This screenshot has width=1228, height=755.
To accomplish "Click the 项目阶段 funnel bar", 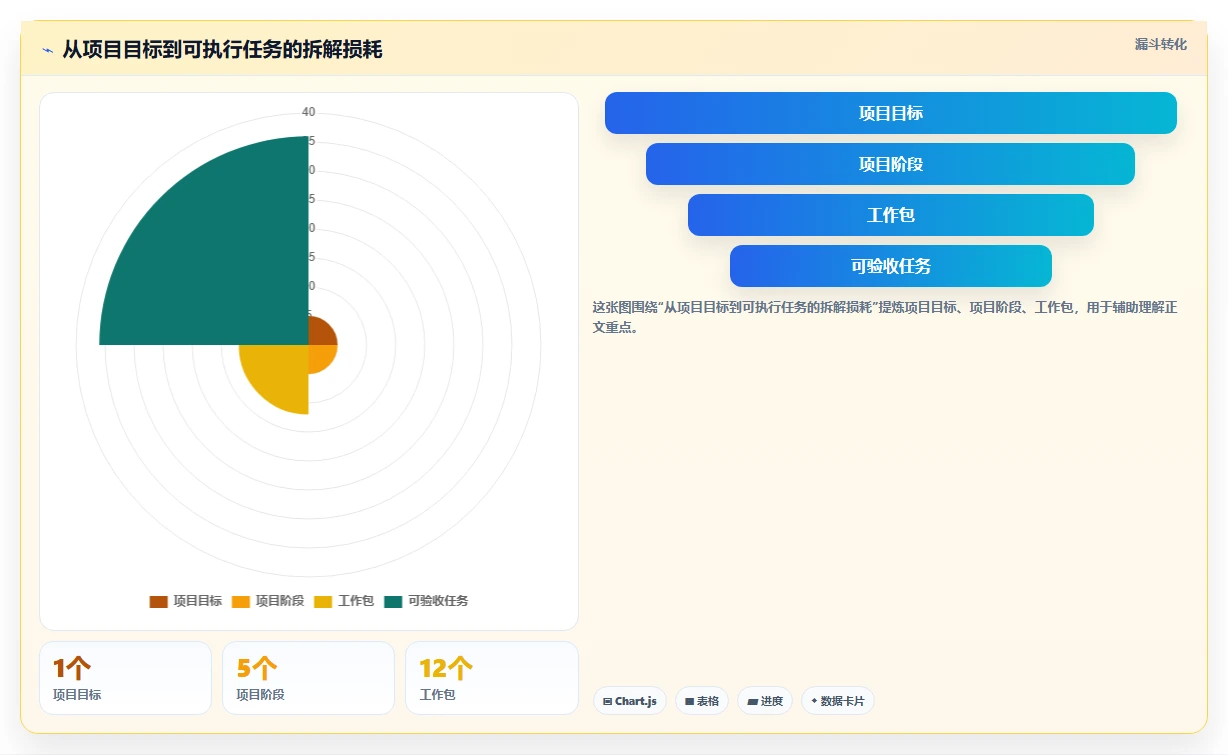I will point(891,164).
